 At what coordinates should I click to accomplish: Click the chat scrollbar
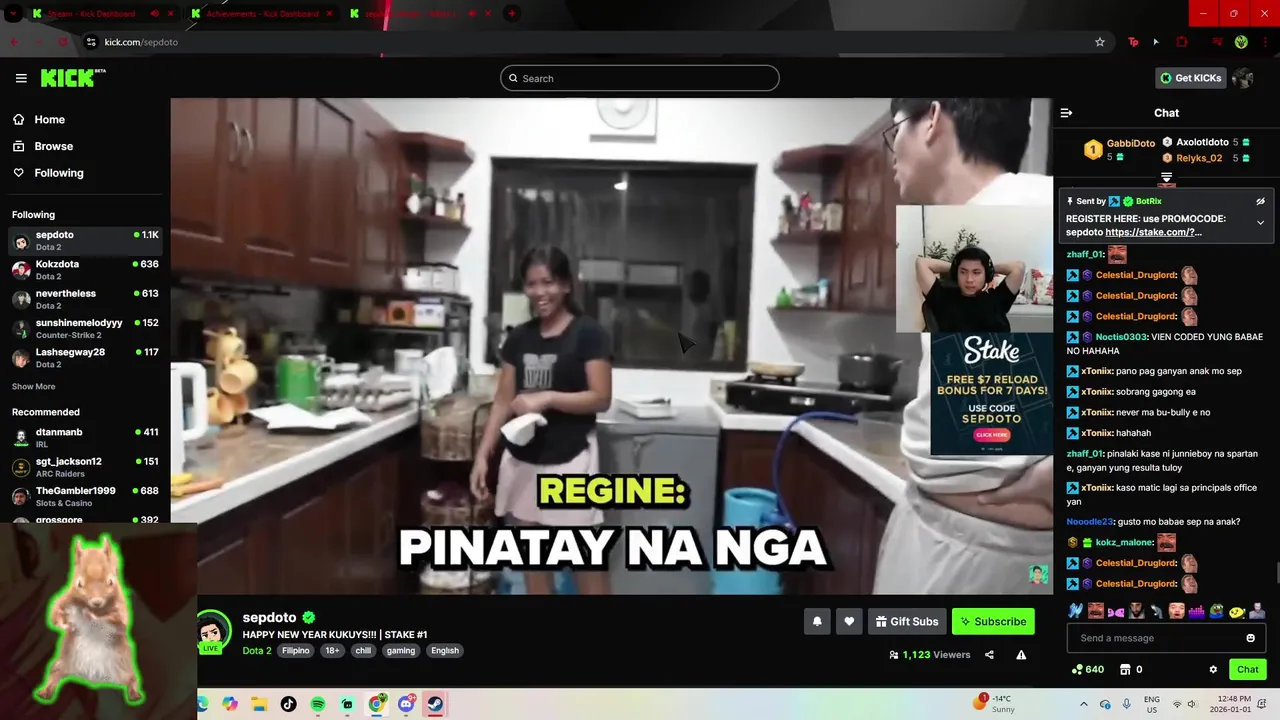click(x=1277, y=573)
